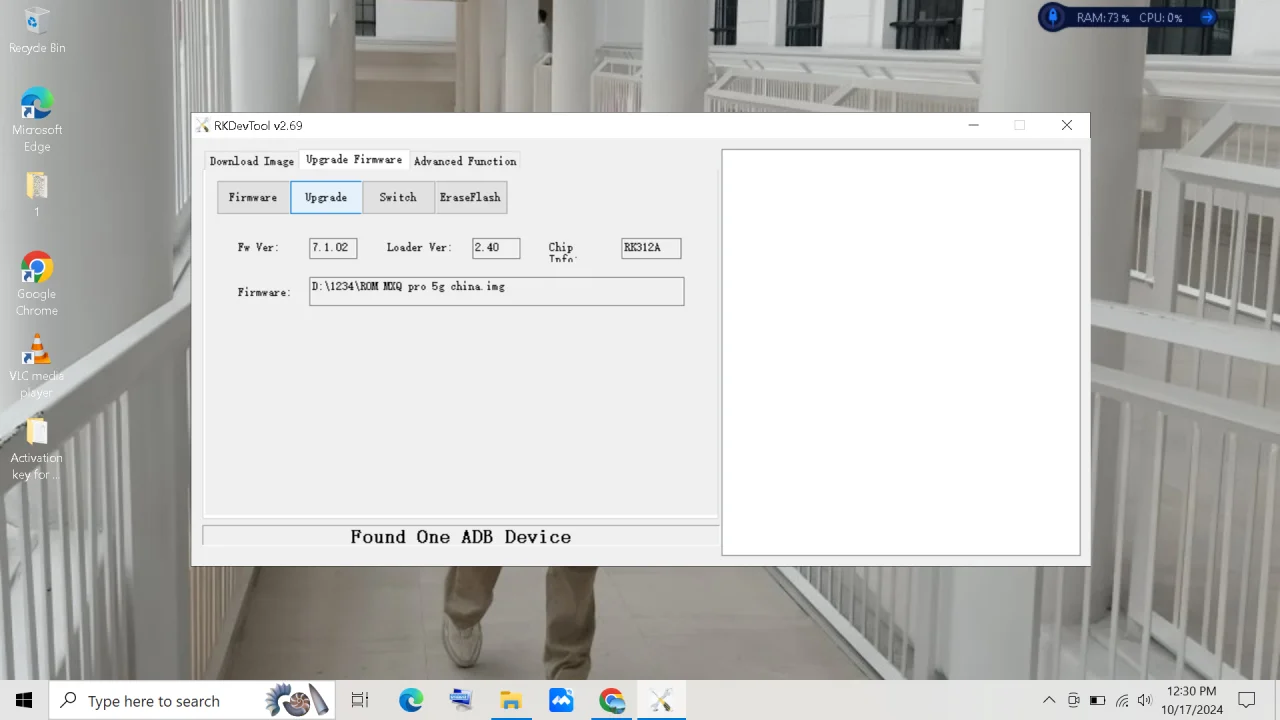Click the Found One ADB Device status bar
Screen dimensions: 1280x720
(x=461, y=537)
